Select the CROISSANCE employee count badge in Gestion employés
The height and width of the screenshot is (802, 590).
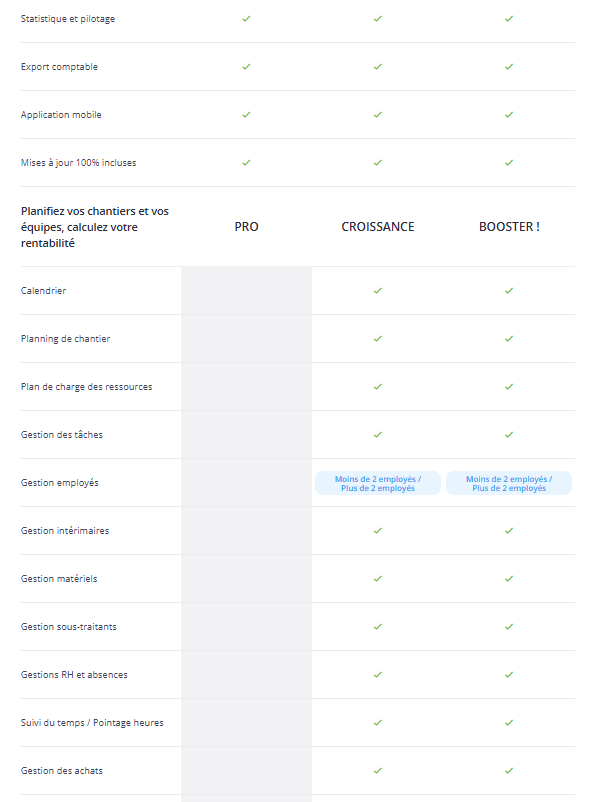pos(378,483)
